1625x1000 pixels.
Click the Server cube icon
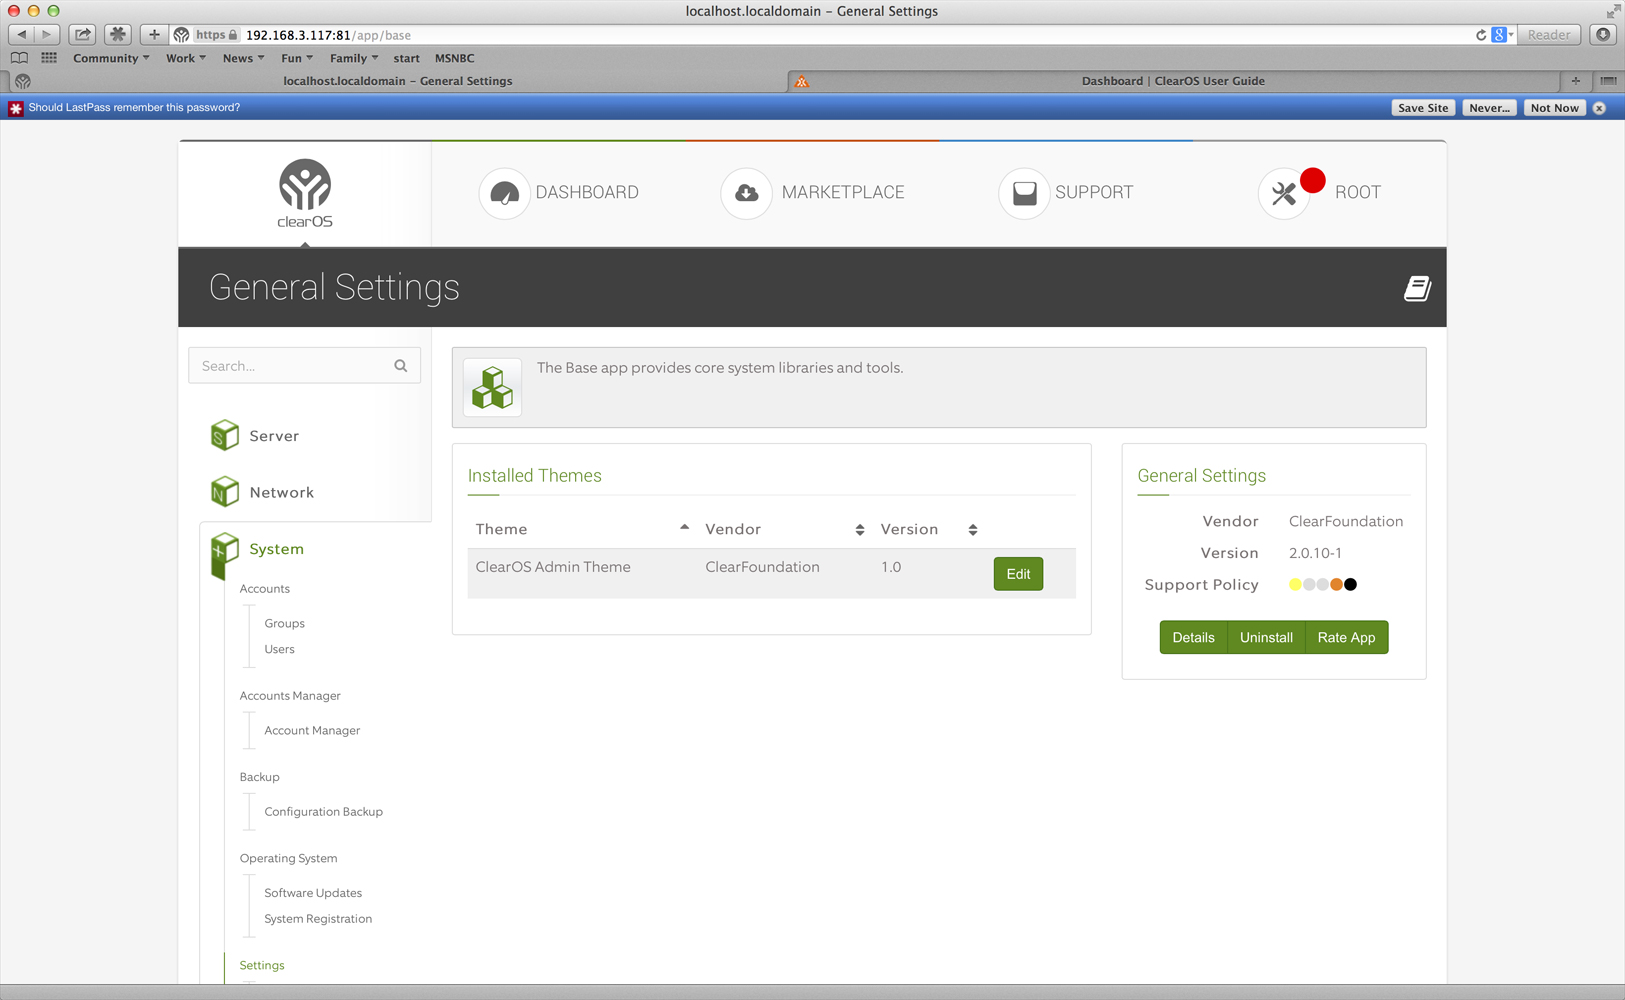225,435
